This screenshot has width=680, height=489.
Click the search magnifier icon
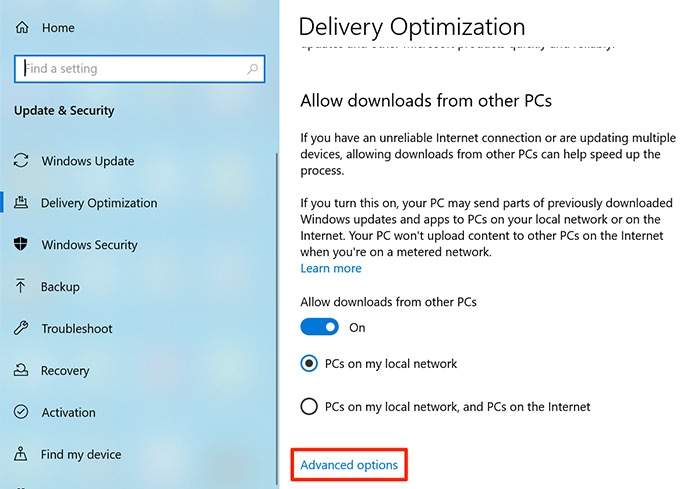(253, 69)
